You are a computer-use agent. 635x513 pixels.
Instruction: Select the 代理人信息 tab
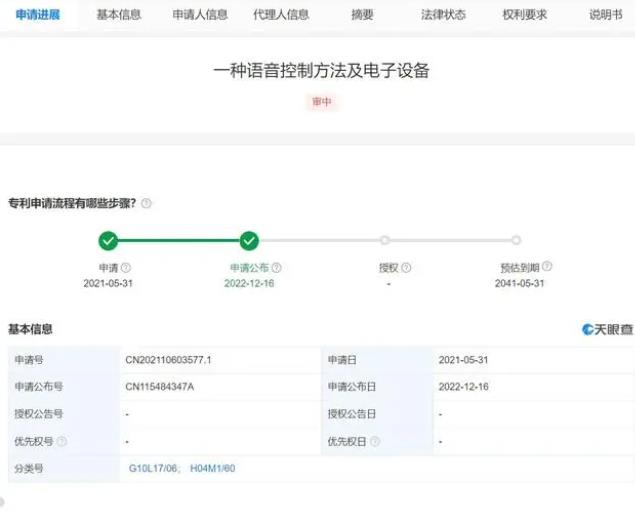[281, 15]
